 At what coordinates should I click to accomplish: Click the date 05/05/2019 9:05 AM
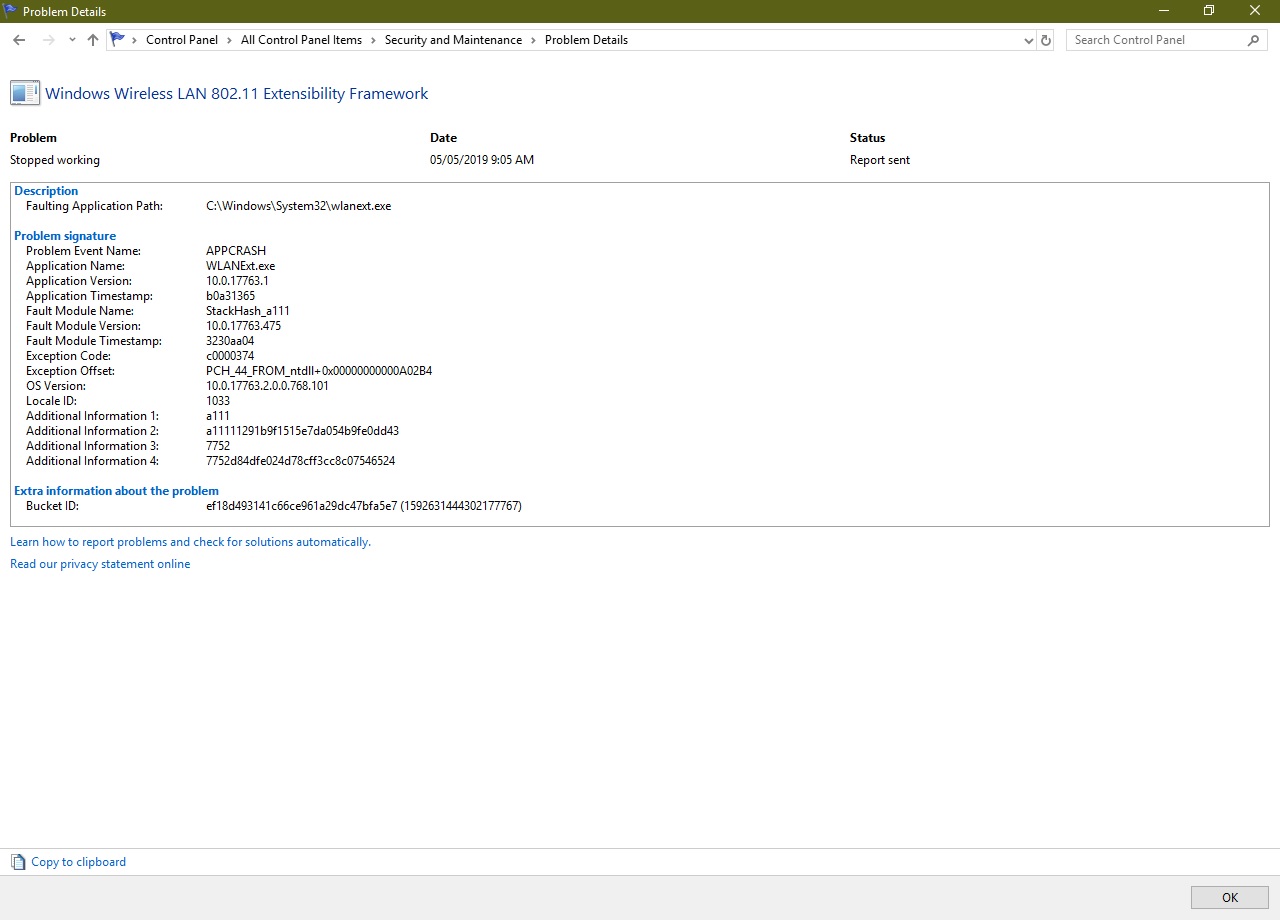(482, 160)
